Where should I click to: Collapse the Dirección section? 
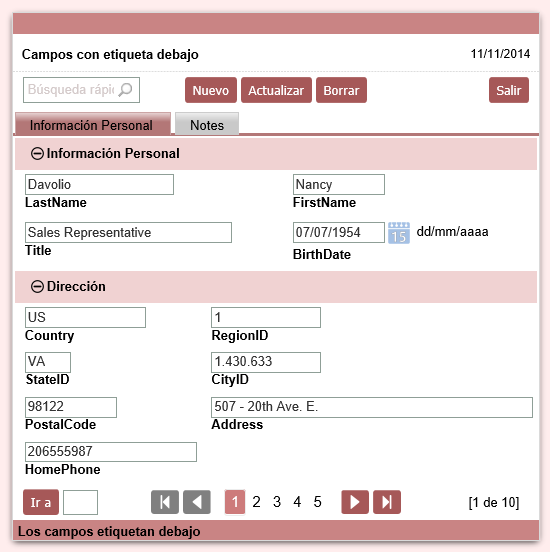coord(37,287)
